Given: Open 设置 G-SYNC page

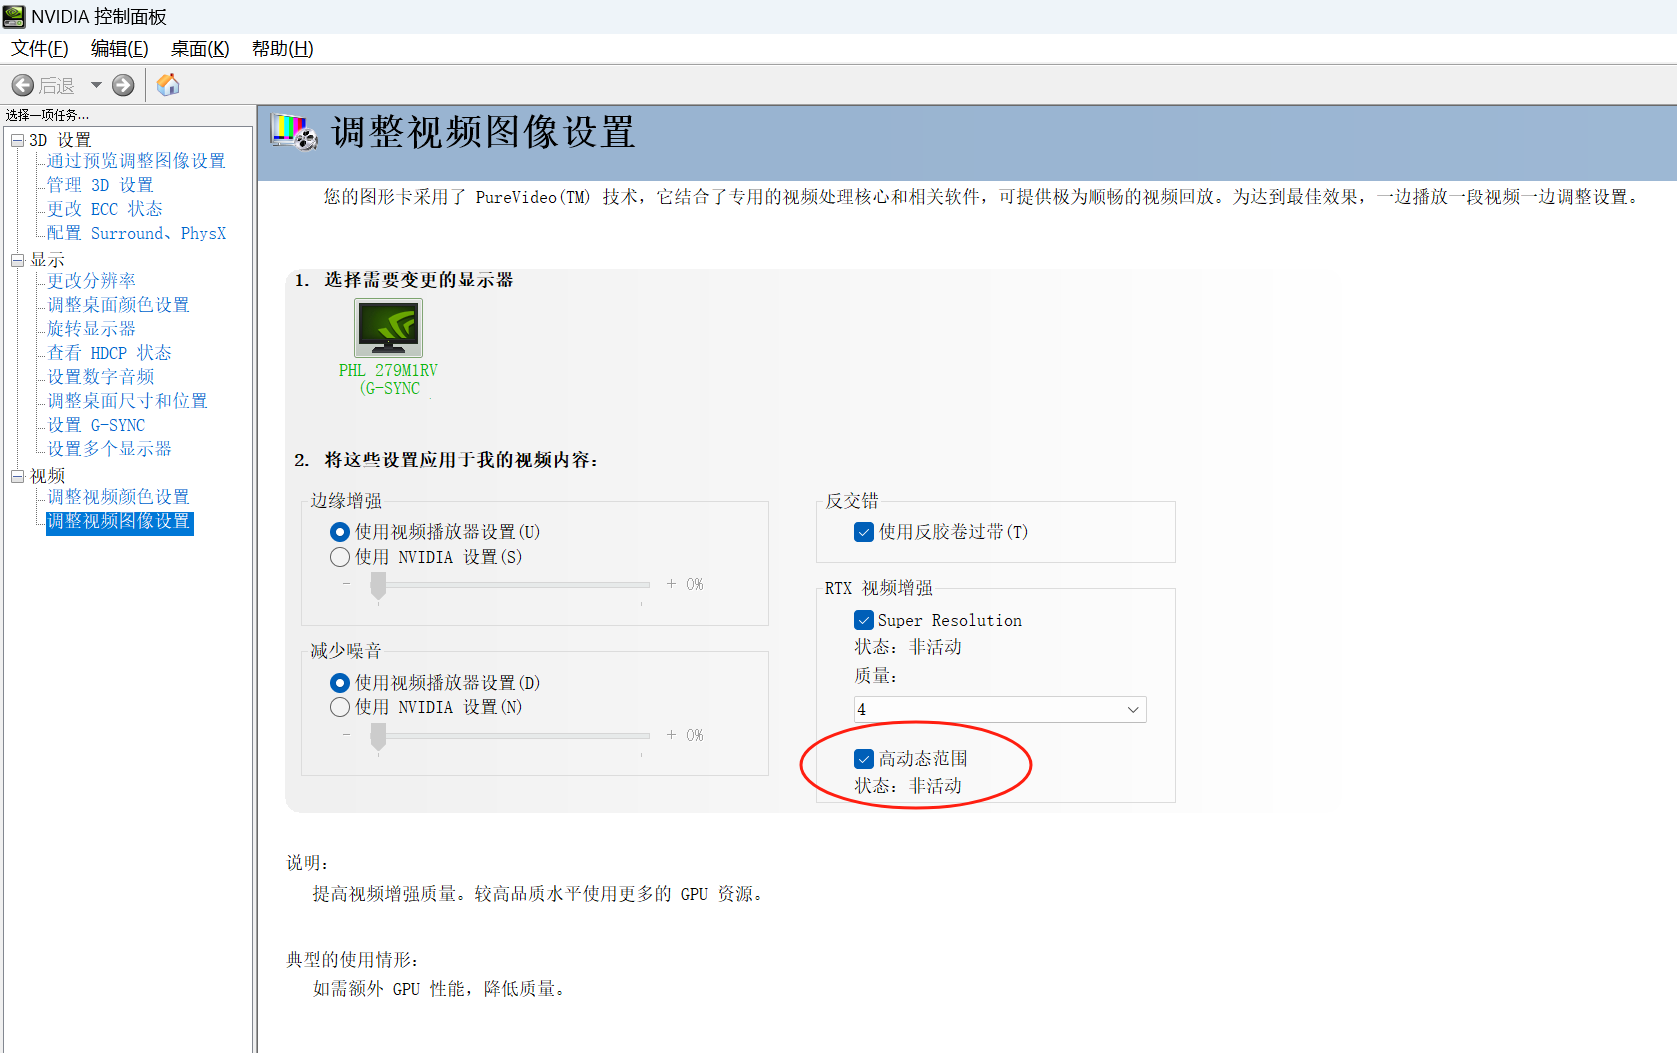Looking at the screenshot, I should pos(96,425).
